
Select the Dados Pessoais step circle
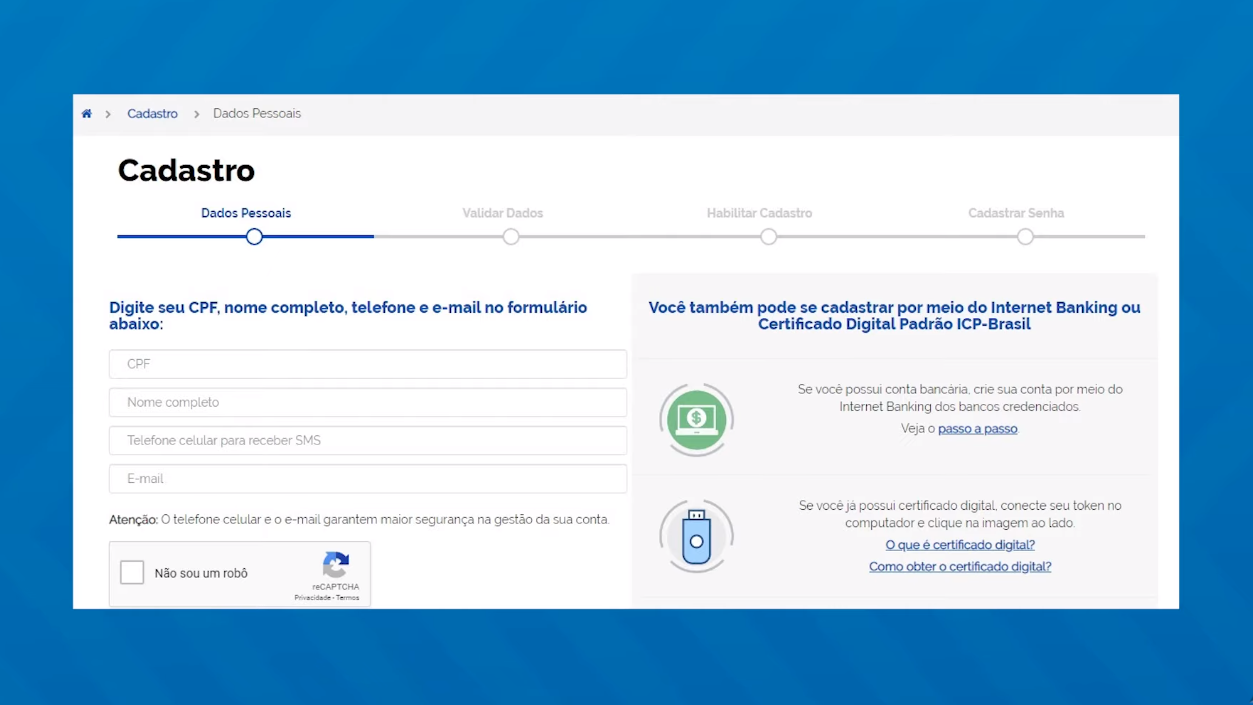(254, 237)
